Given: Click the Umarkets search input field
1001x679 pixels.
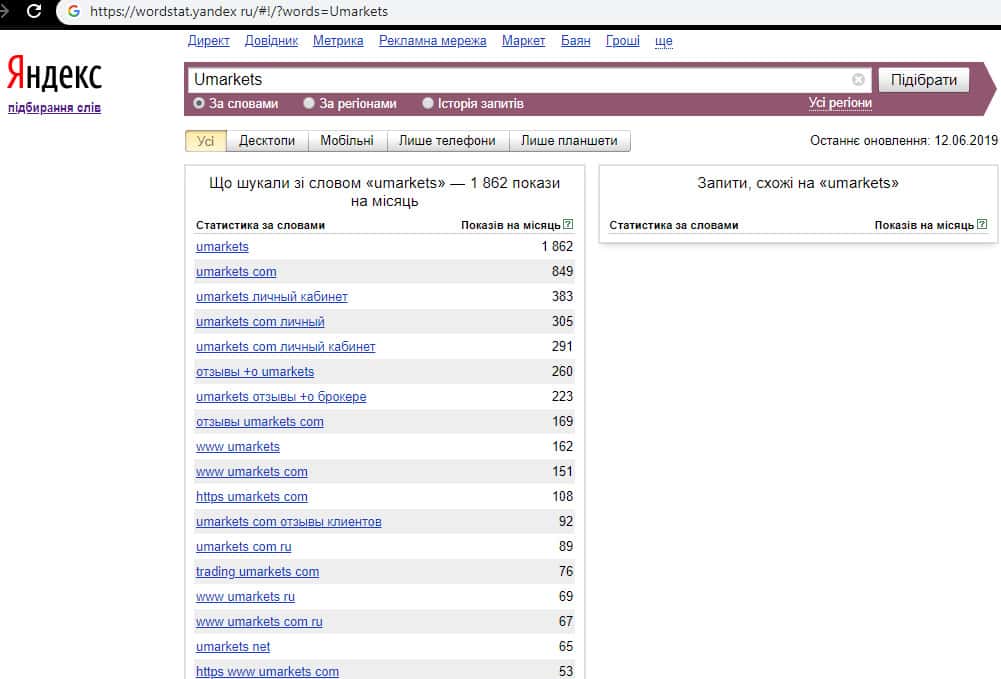Looking at the screenshot, I should 520,80.
